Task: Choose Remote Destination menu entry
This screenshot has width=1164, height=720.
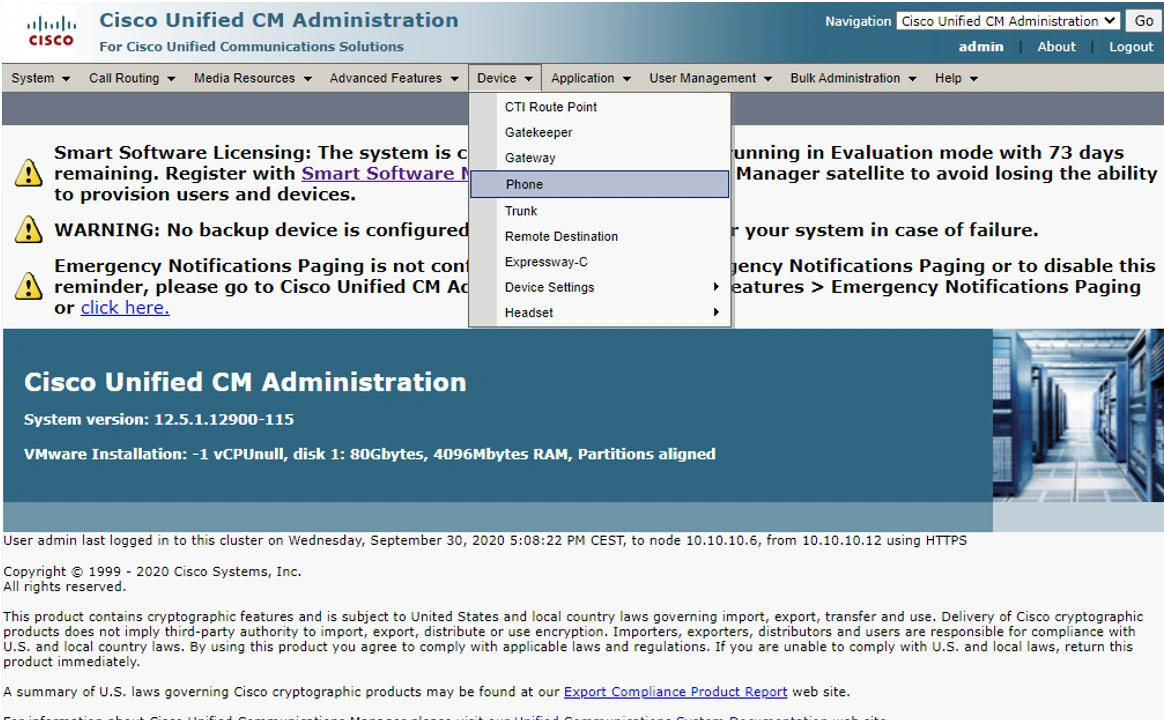Action: pos(600,236)
